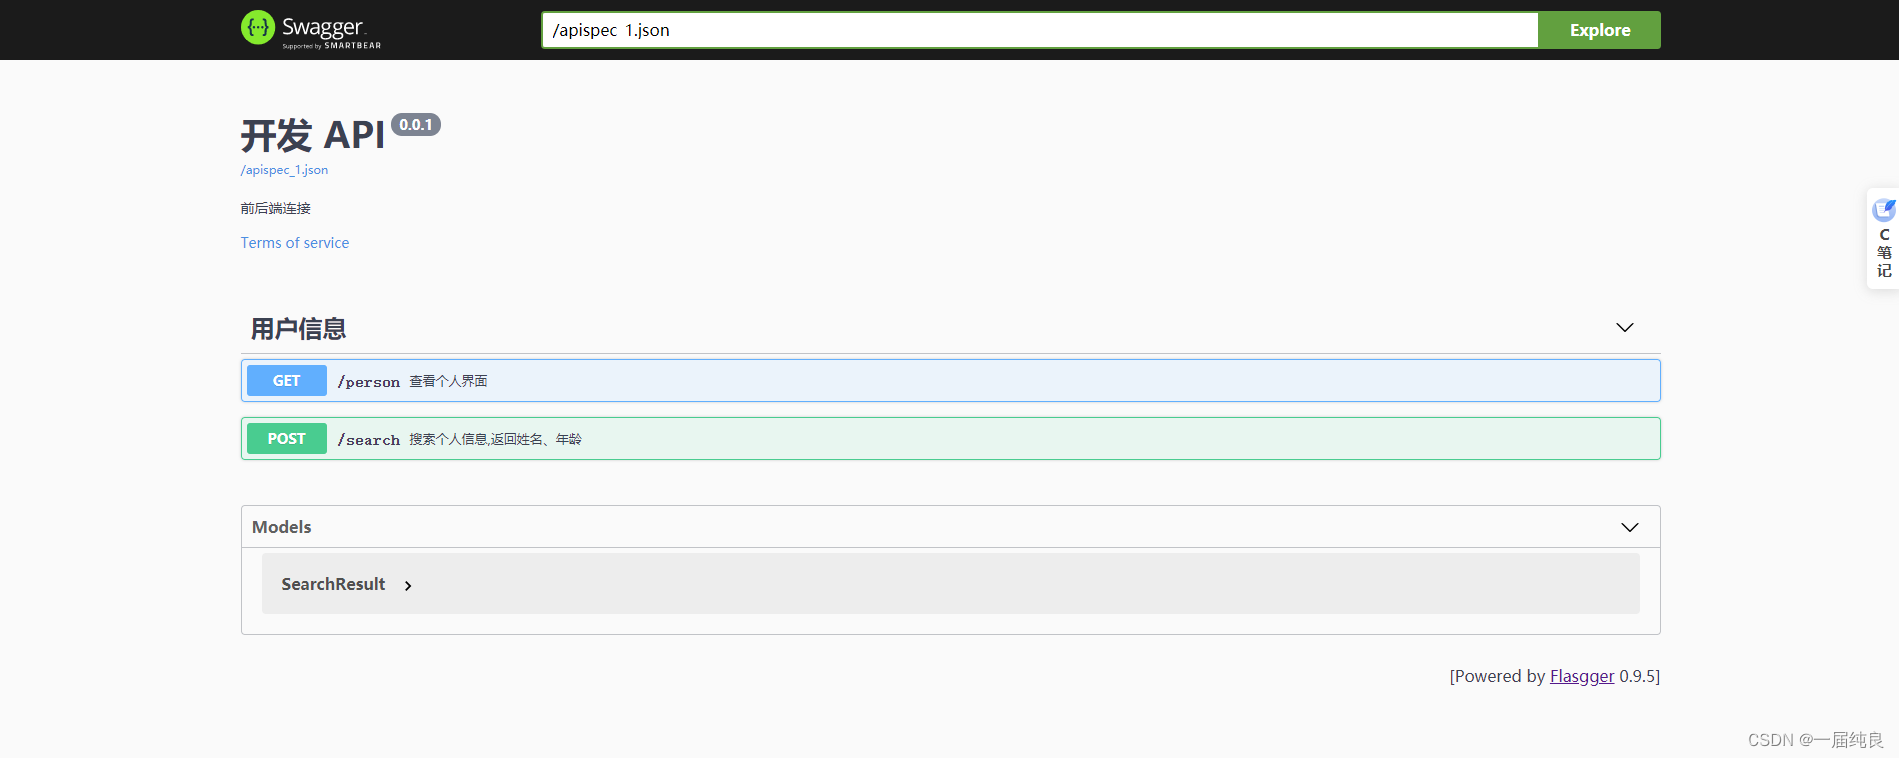This screenshot has width=1899, height=758.
Task: Click the Explore button
Action: point(1599,30)
